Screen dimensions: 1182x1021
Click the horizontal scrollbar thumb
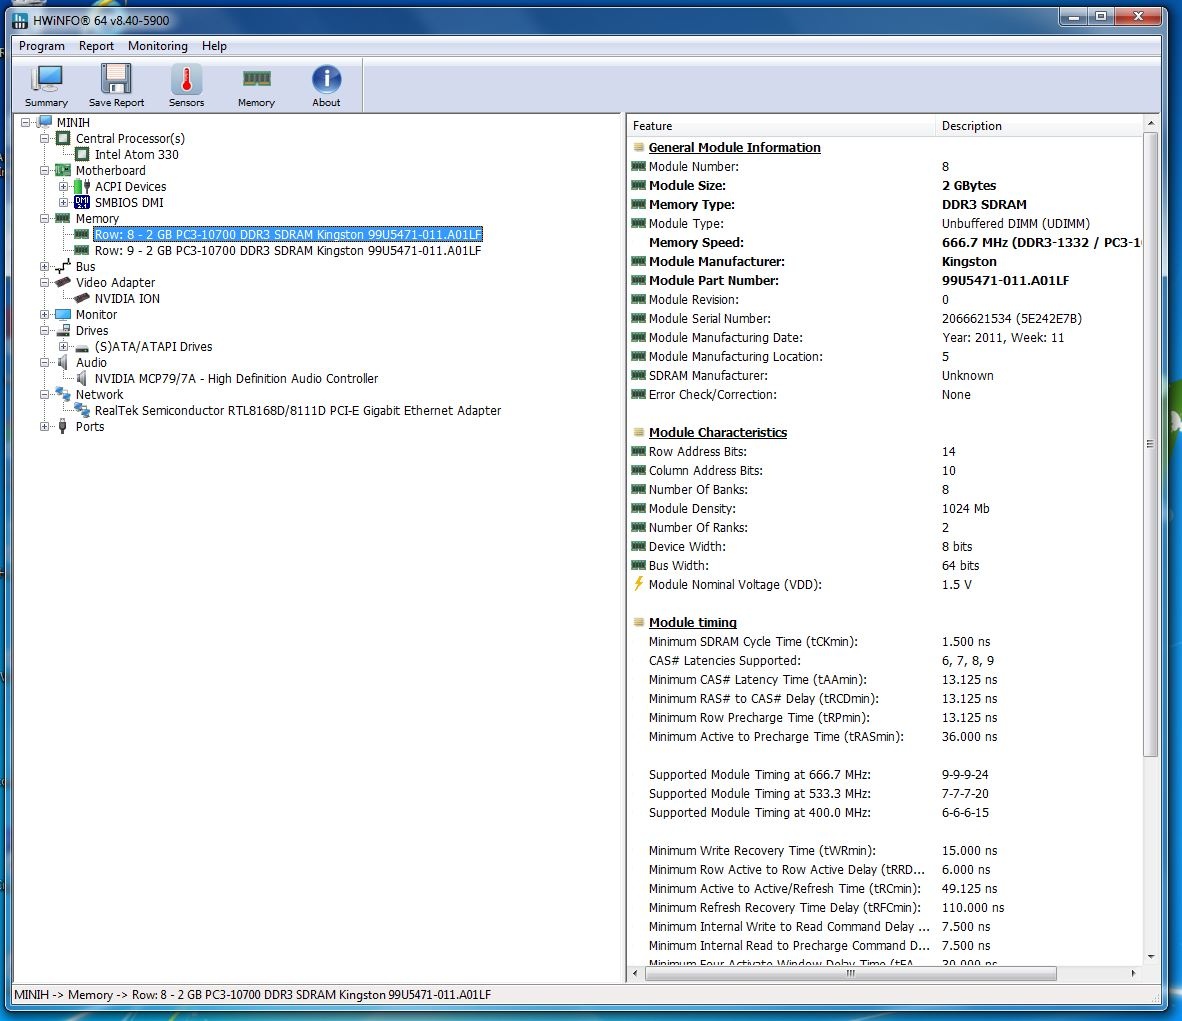pyautogui.click(x=850, y=973)
